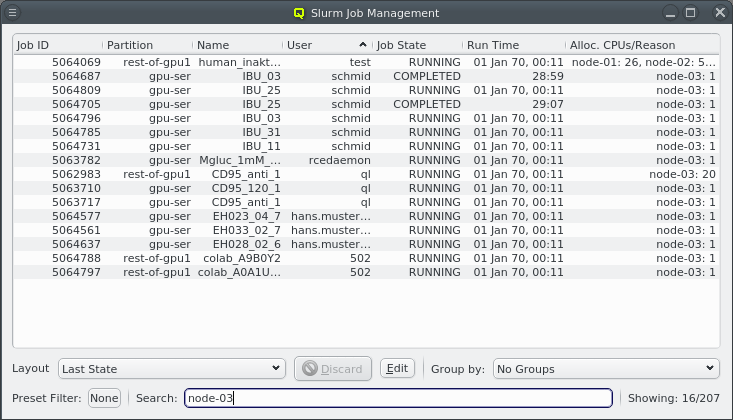The width and height of the screenshot is (733, 420).
Task: Click the run time value 28:59
Action: 547,76
